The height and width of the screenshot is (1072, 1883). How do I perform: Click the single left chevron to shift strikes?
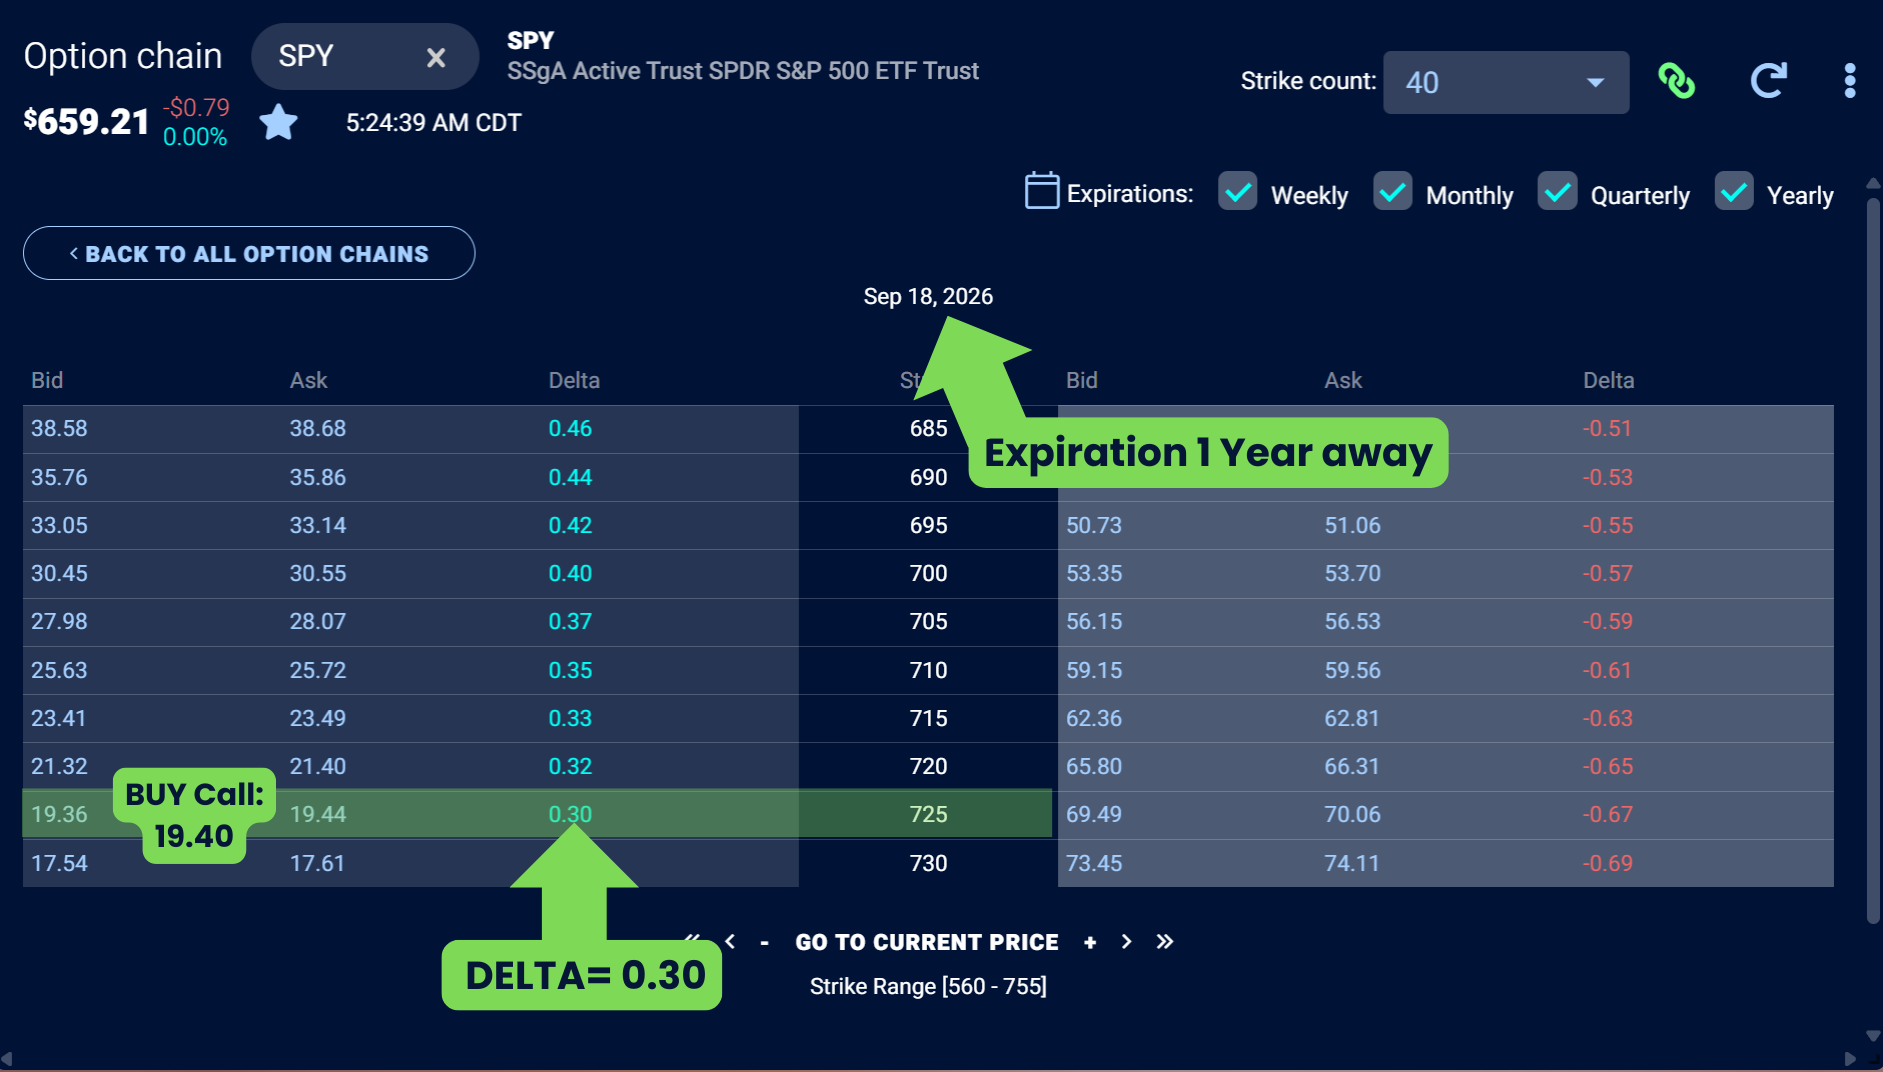click(x=731, y=941)
